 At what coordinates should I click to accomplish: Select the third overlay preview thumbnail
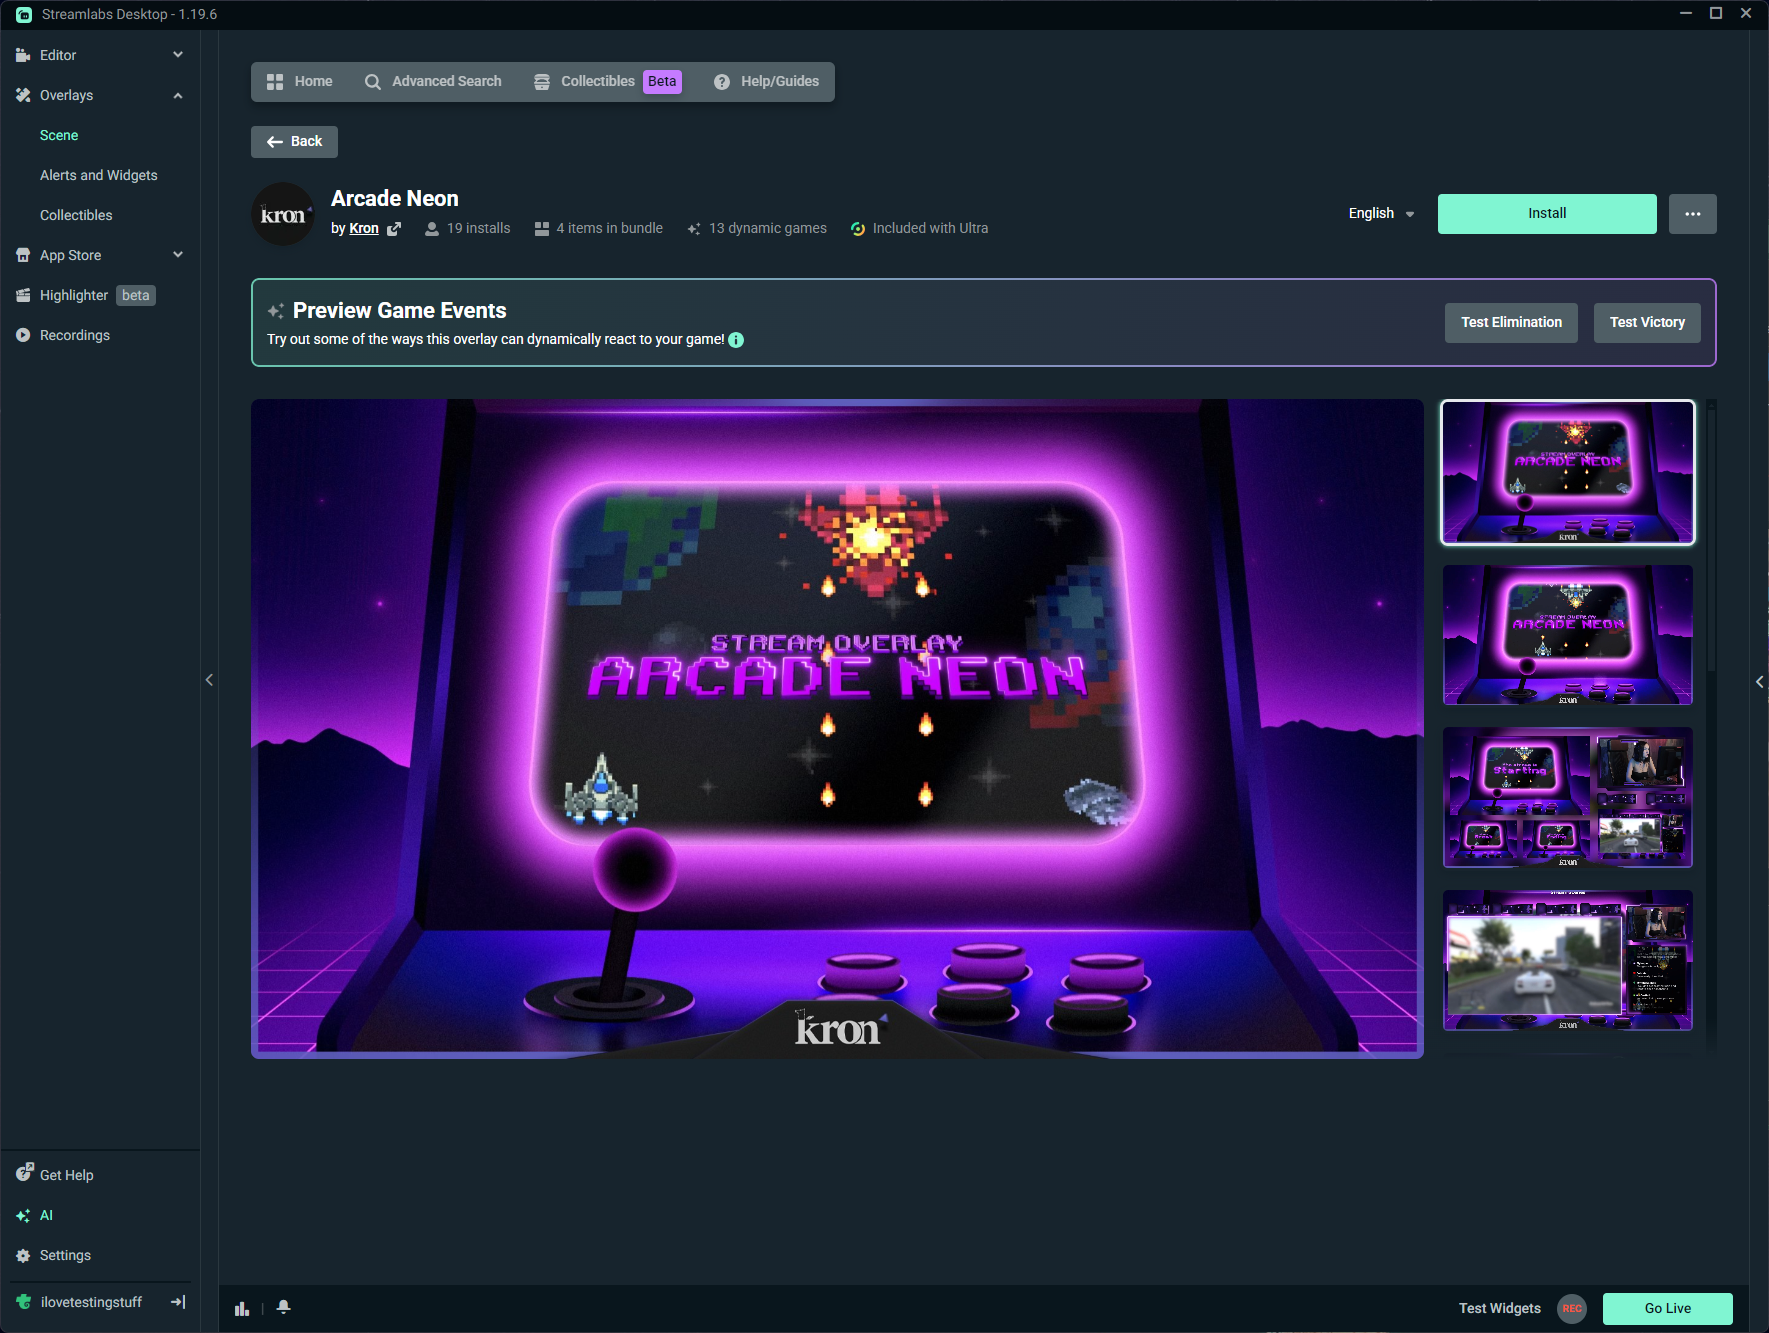tap(1567, 797)
